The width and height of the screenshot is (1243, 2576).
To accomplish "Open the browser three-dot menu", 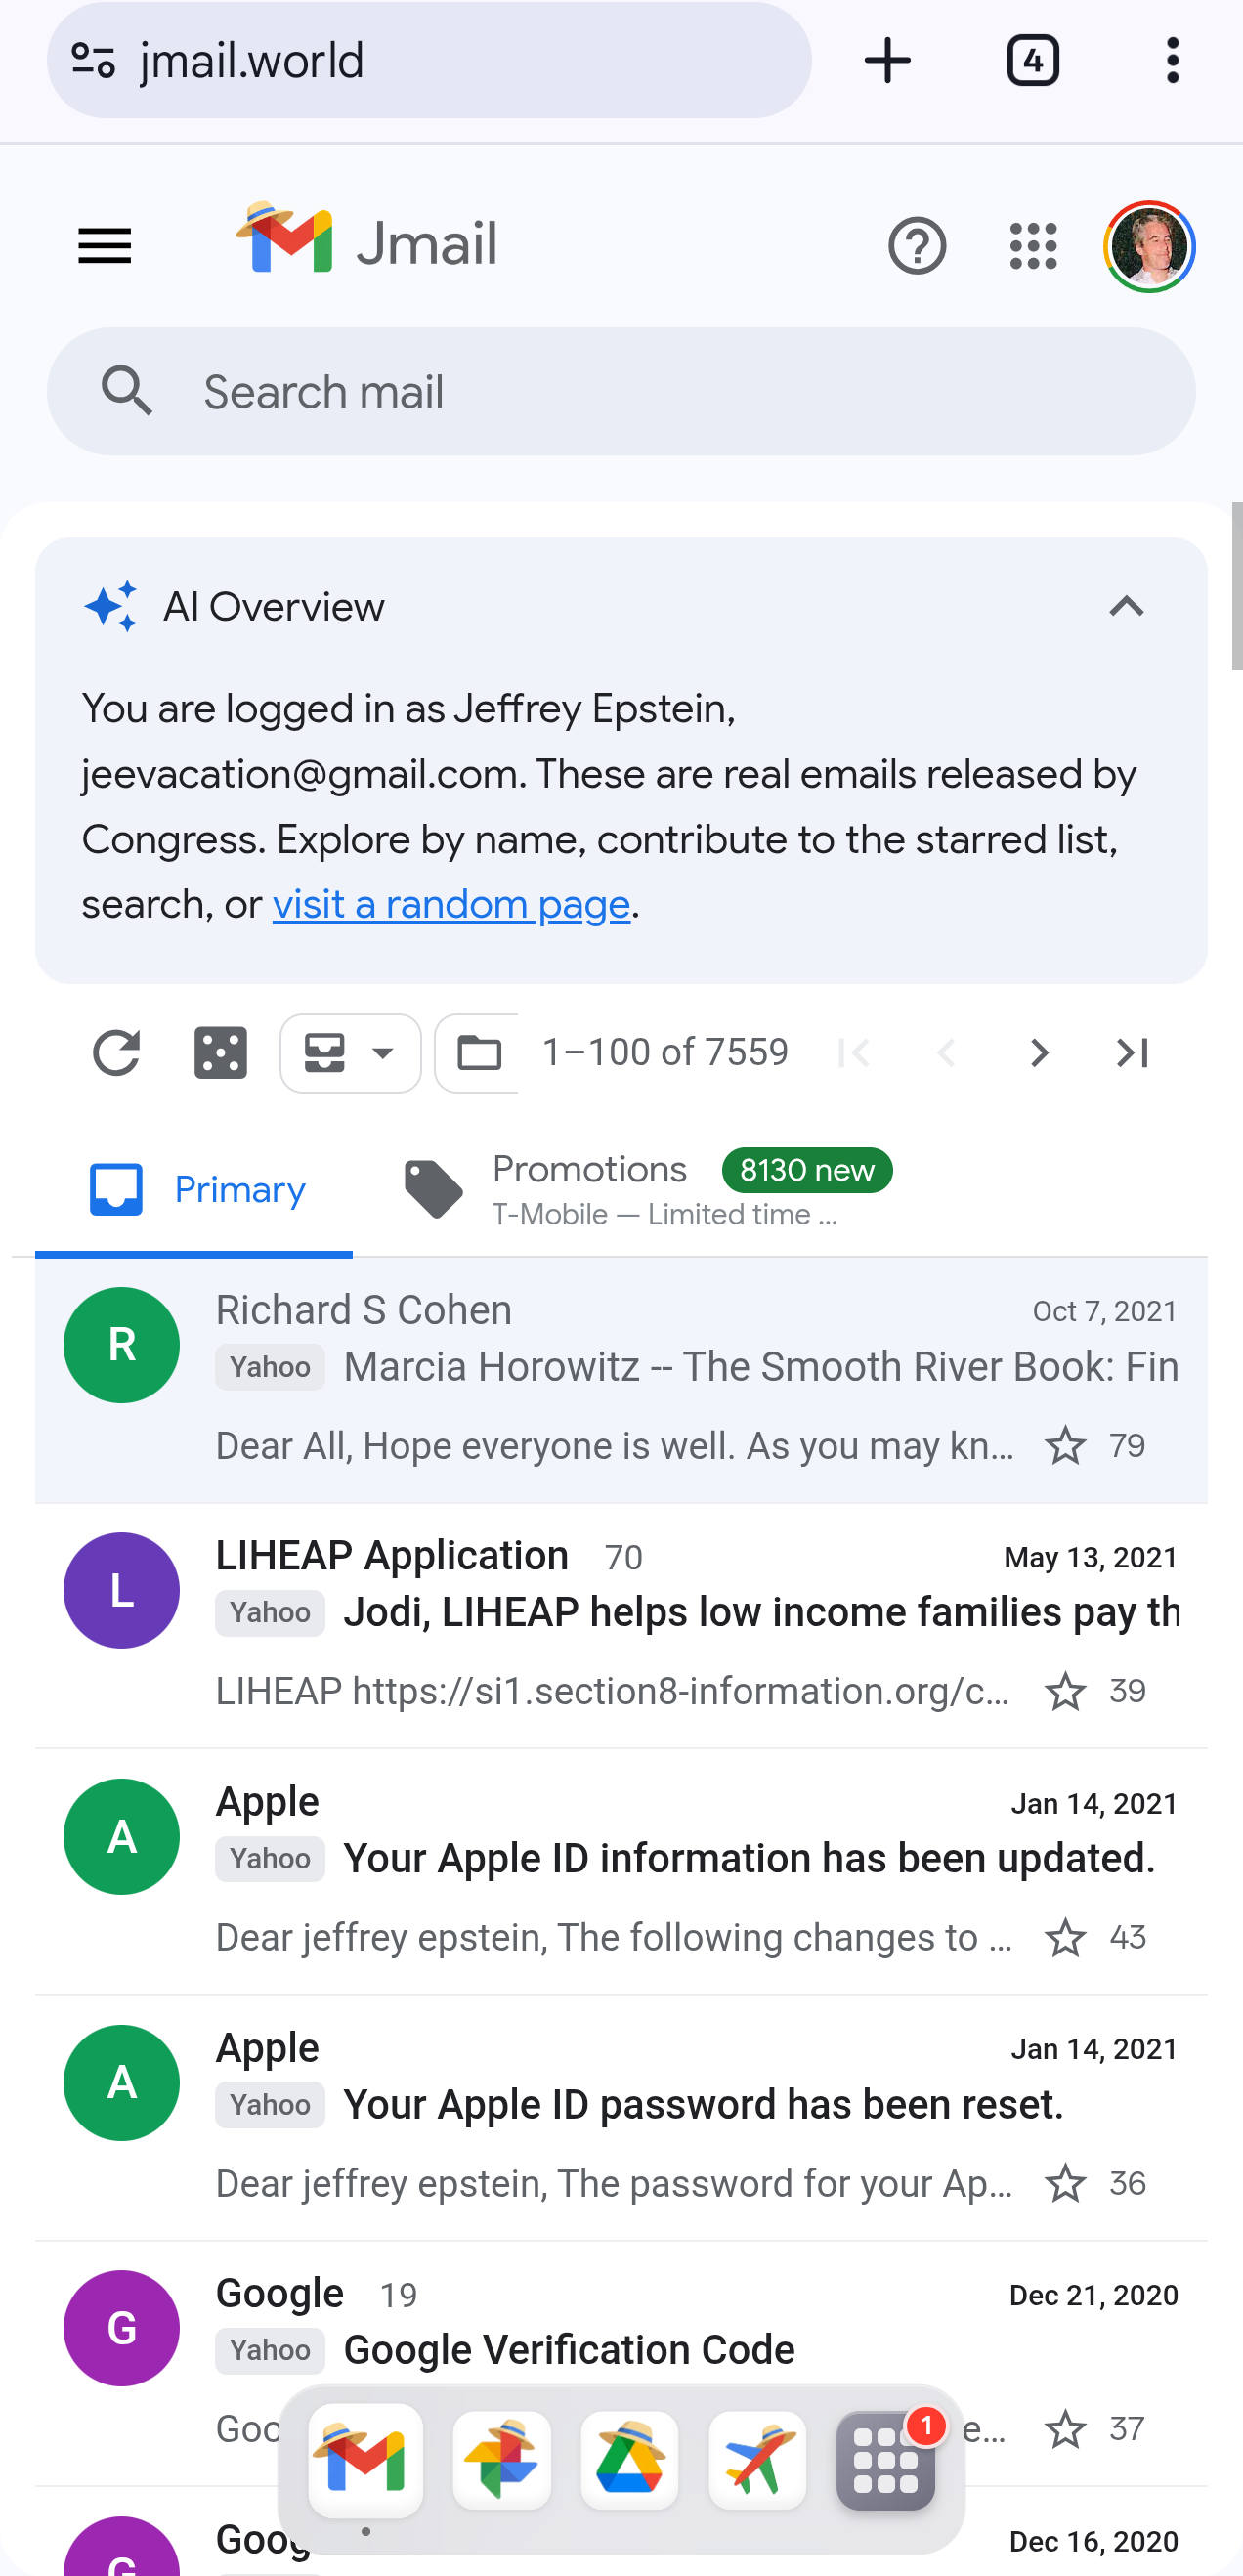I will (x=1172, y=61).
